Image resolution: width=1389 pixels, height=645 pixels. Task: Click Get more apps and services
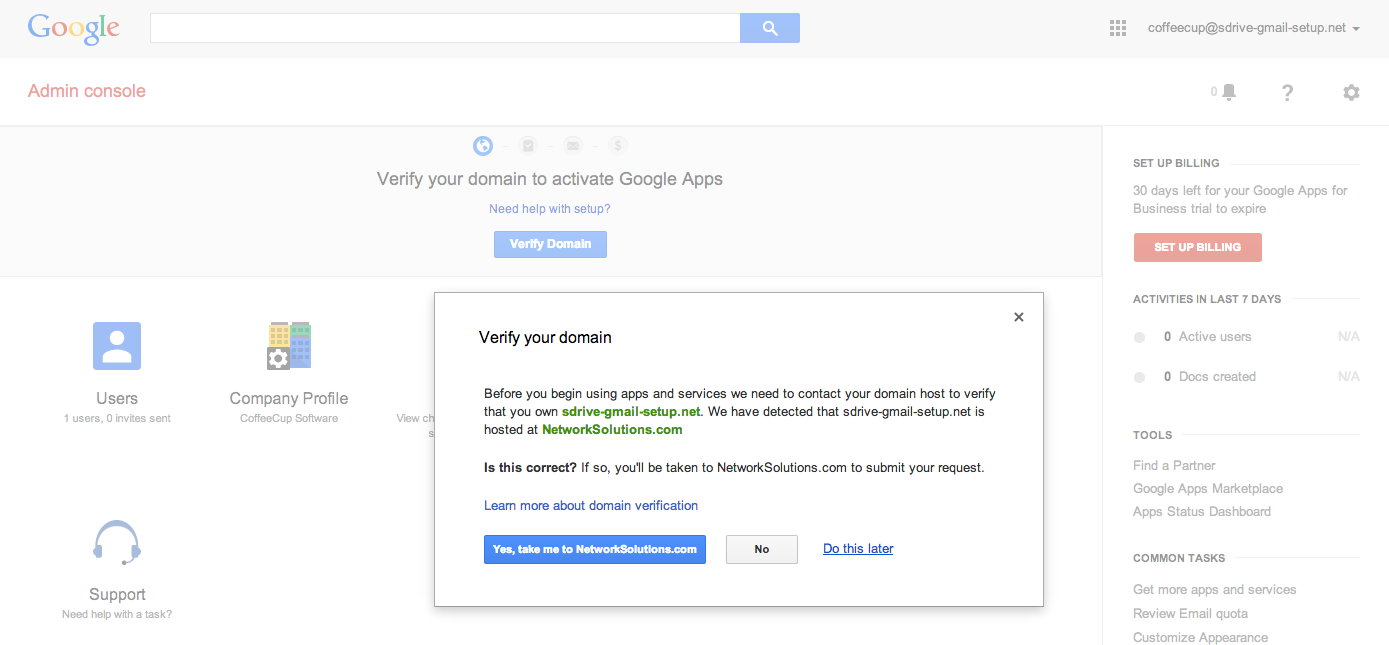[x=1215, y=589]
